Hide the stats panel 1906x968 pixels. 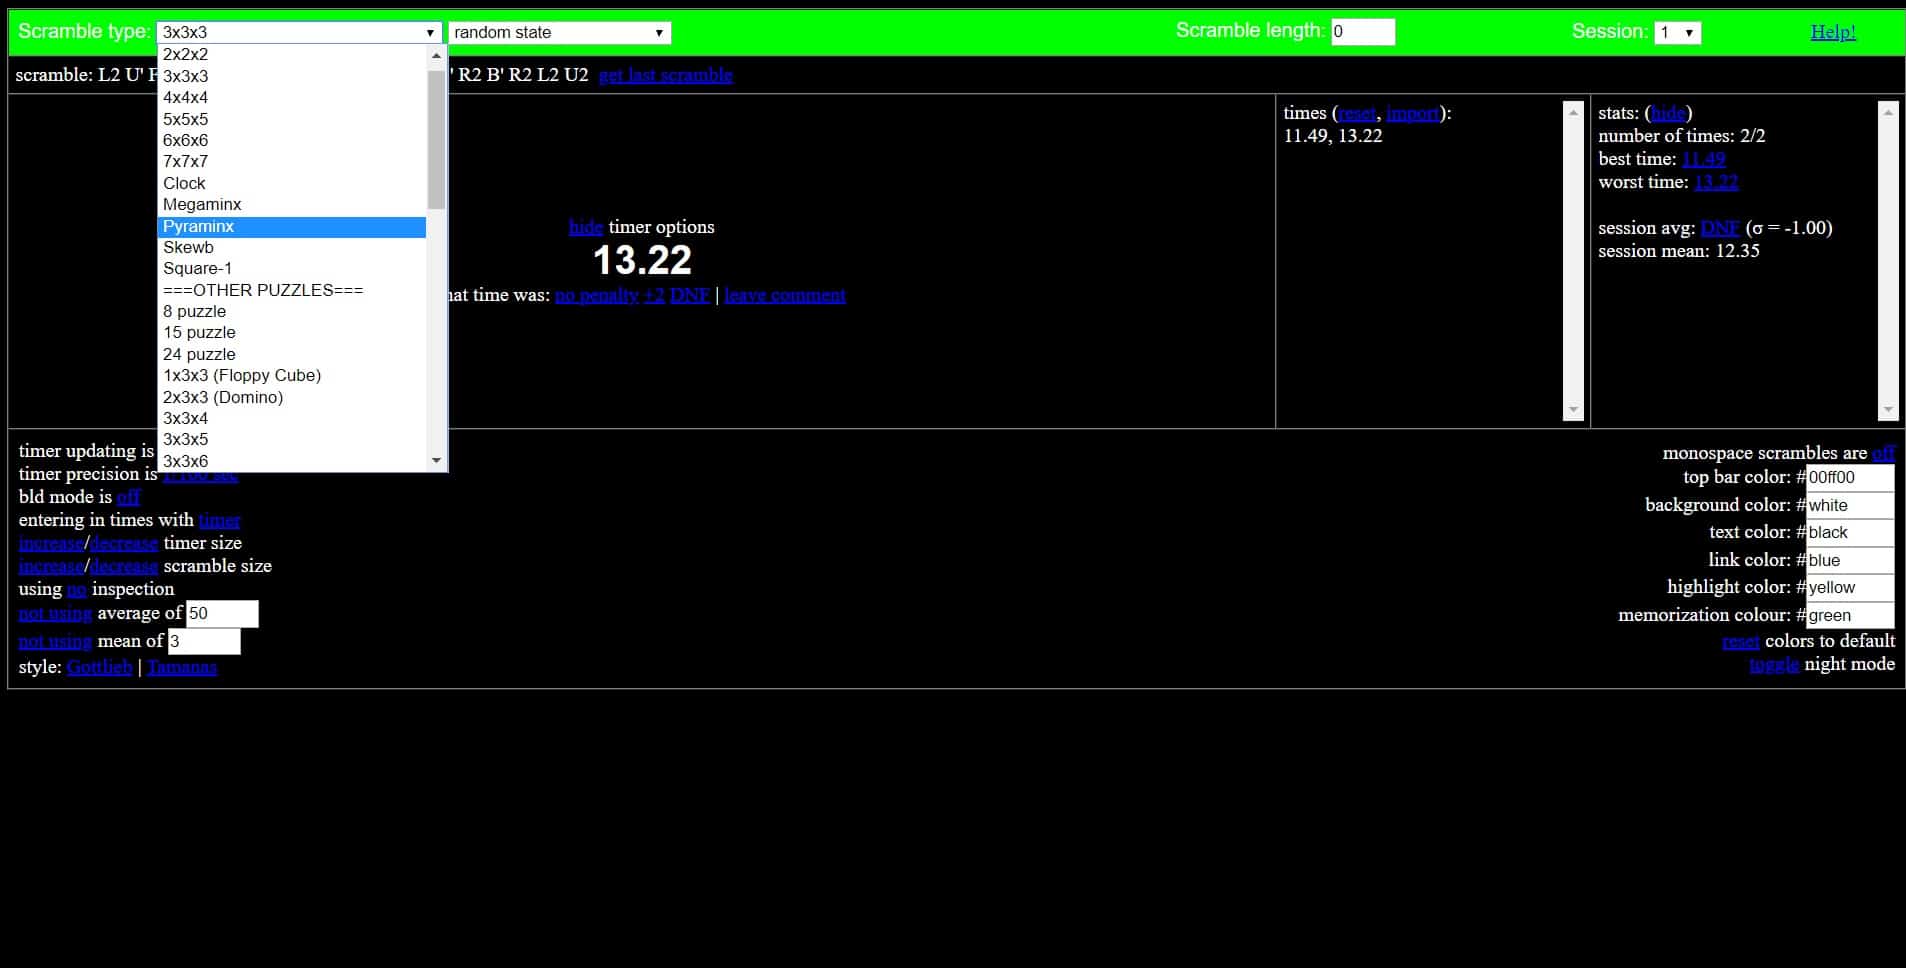click(1669, 113)
